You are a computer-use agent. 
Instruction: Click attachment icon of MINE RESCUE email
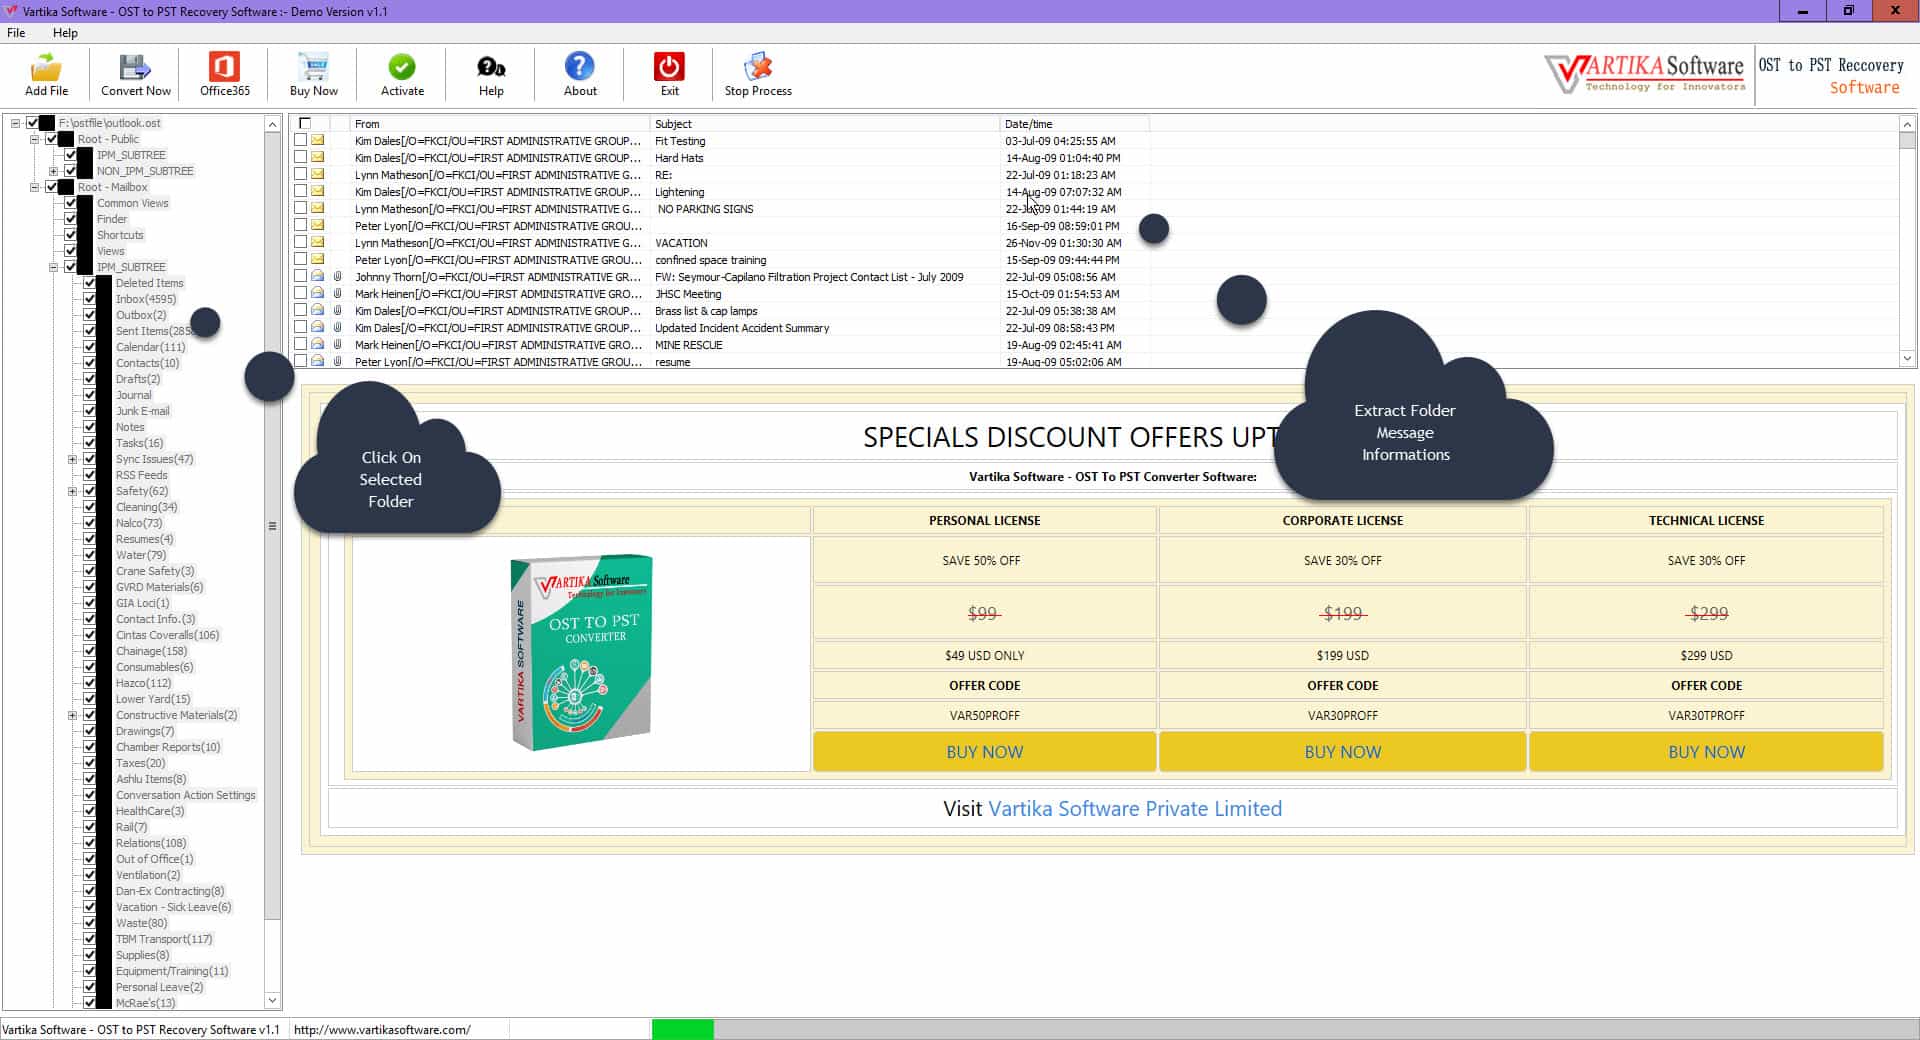pos(338,345)
